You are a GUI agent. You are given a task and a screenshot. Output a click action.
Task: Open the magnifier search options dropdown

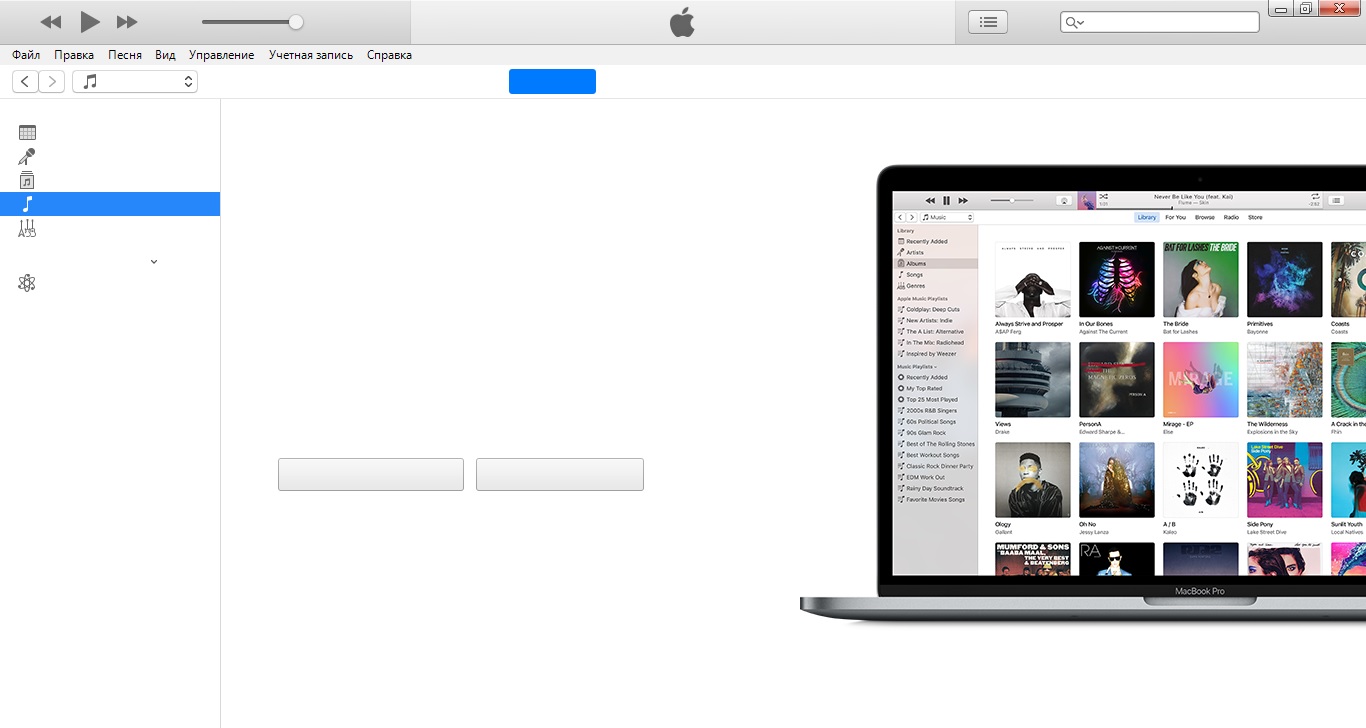tap(1074, 22)
